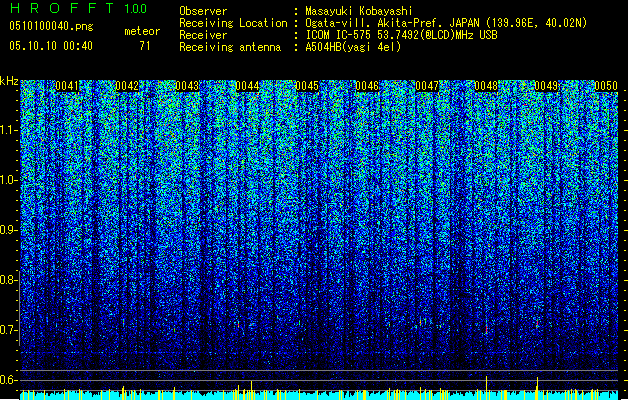Select the file name 0510100040.png
The image size is (629, 400).
pos(51,26)
